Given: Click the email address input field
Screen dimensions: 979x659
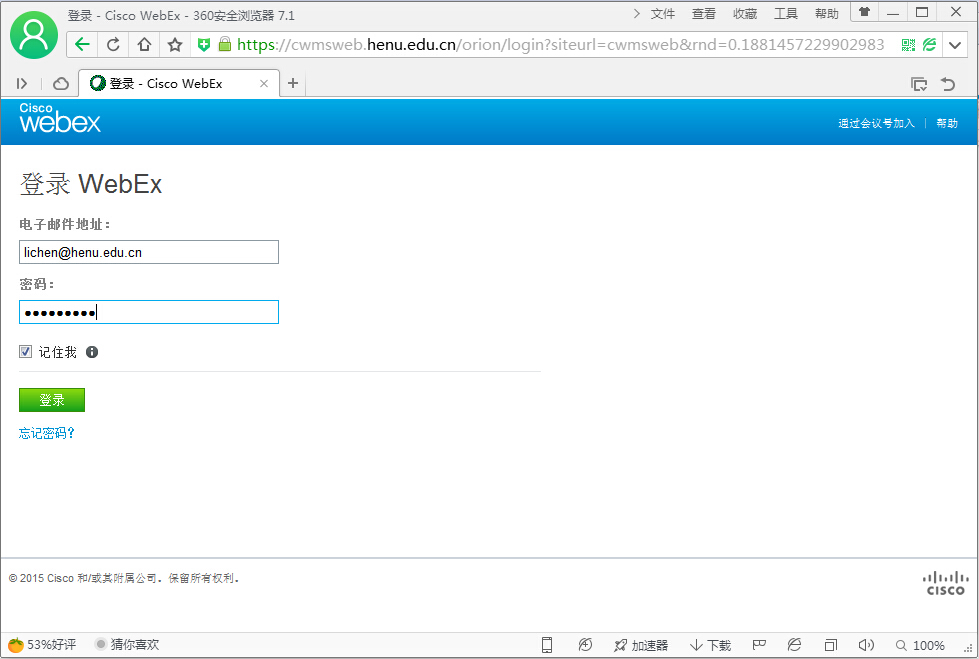Looking at the screenshot, I should pos(149,252).
